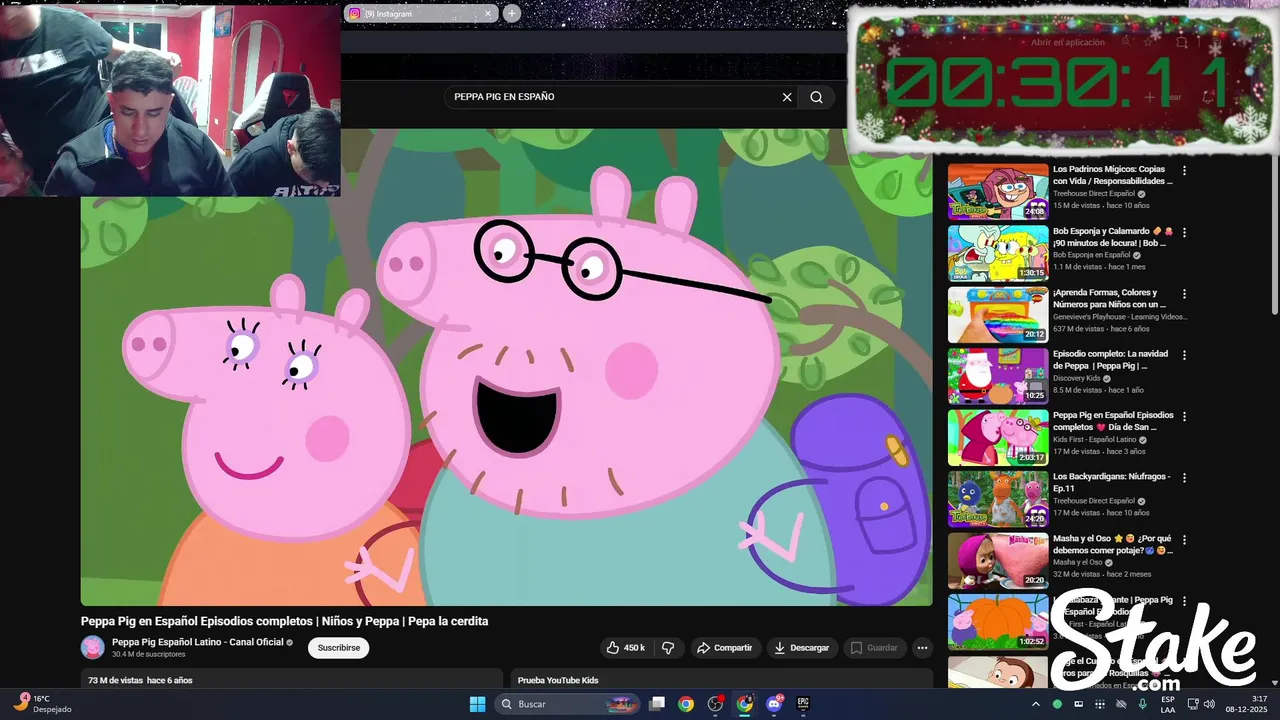
Task: Click the Bob Esponja en Español channel name
Action: [x=1091, y=255]
